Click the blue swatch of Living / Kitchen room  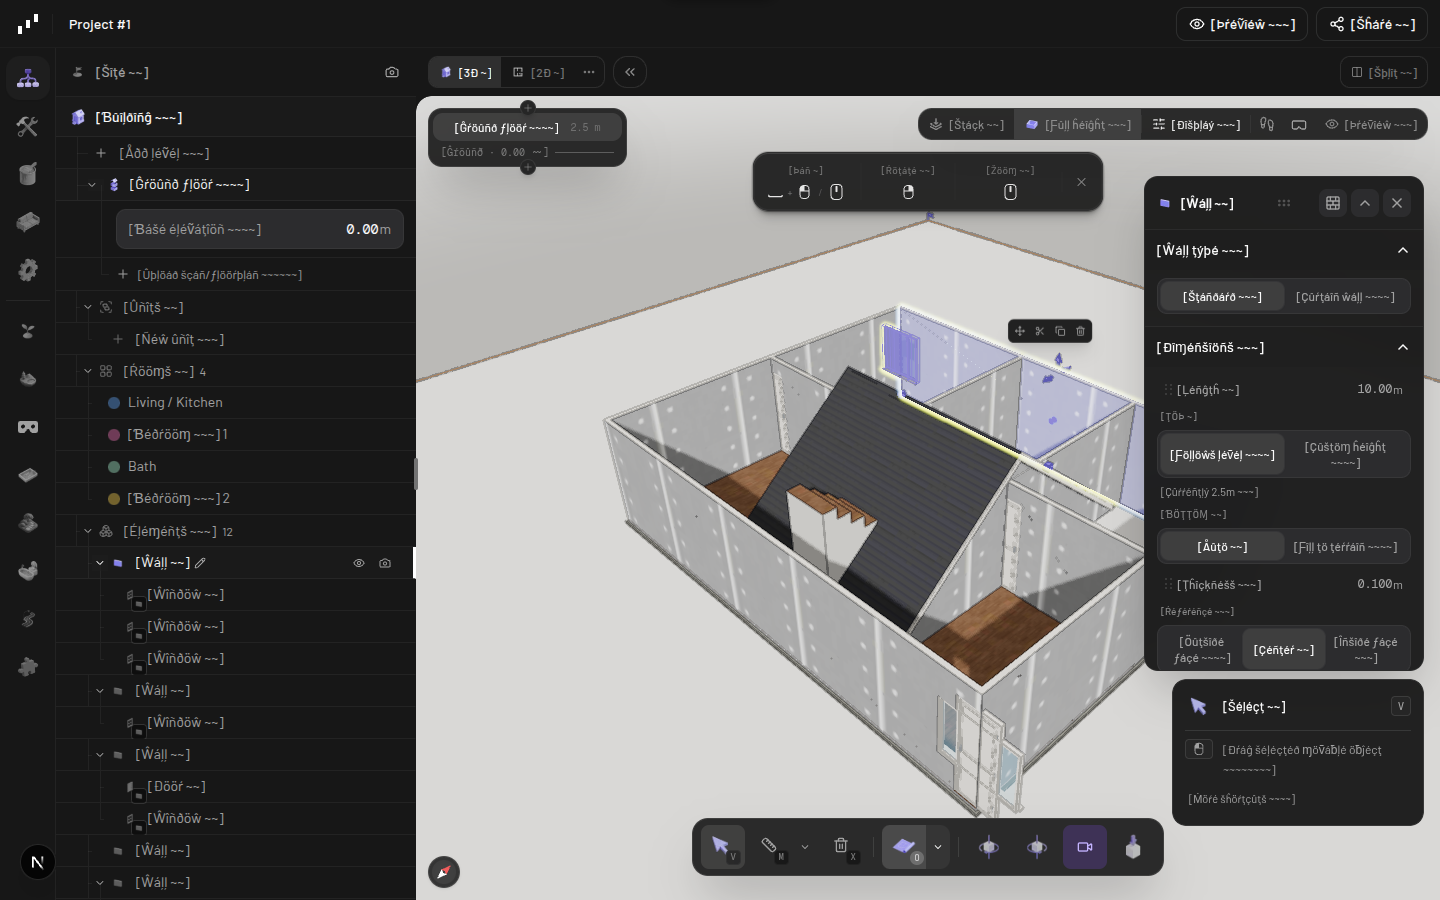pos(114,403)
